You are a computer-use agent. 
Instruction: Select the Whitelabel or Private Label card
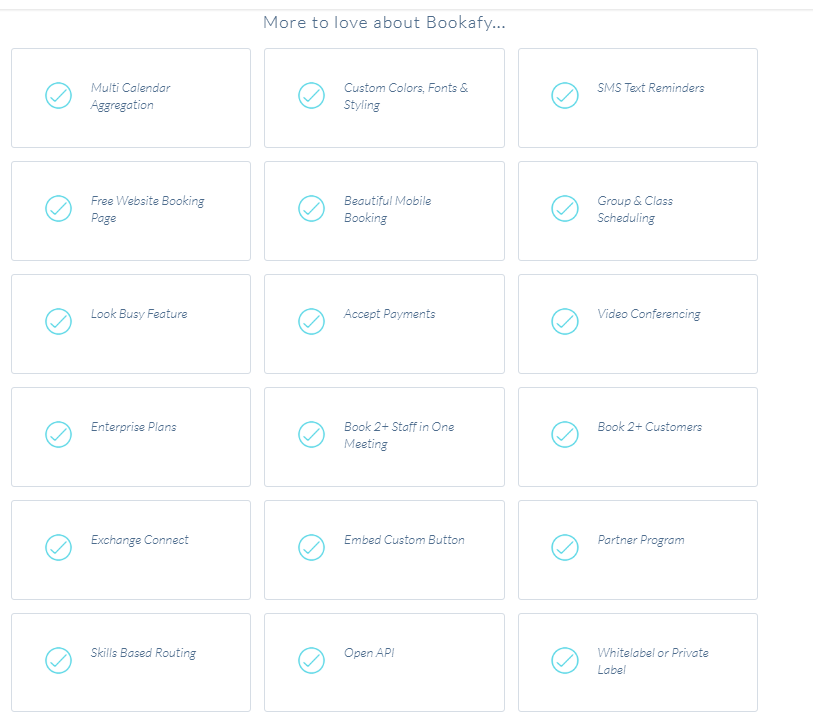pyautogui.click(x=637, y=661)
